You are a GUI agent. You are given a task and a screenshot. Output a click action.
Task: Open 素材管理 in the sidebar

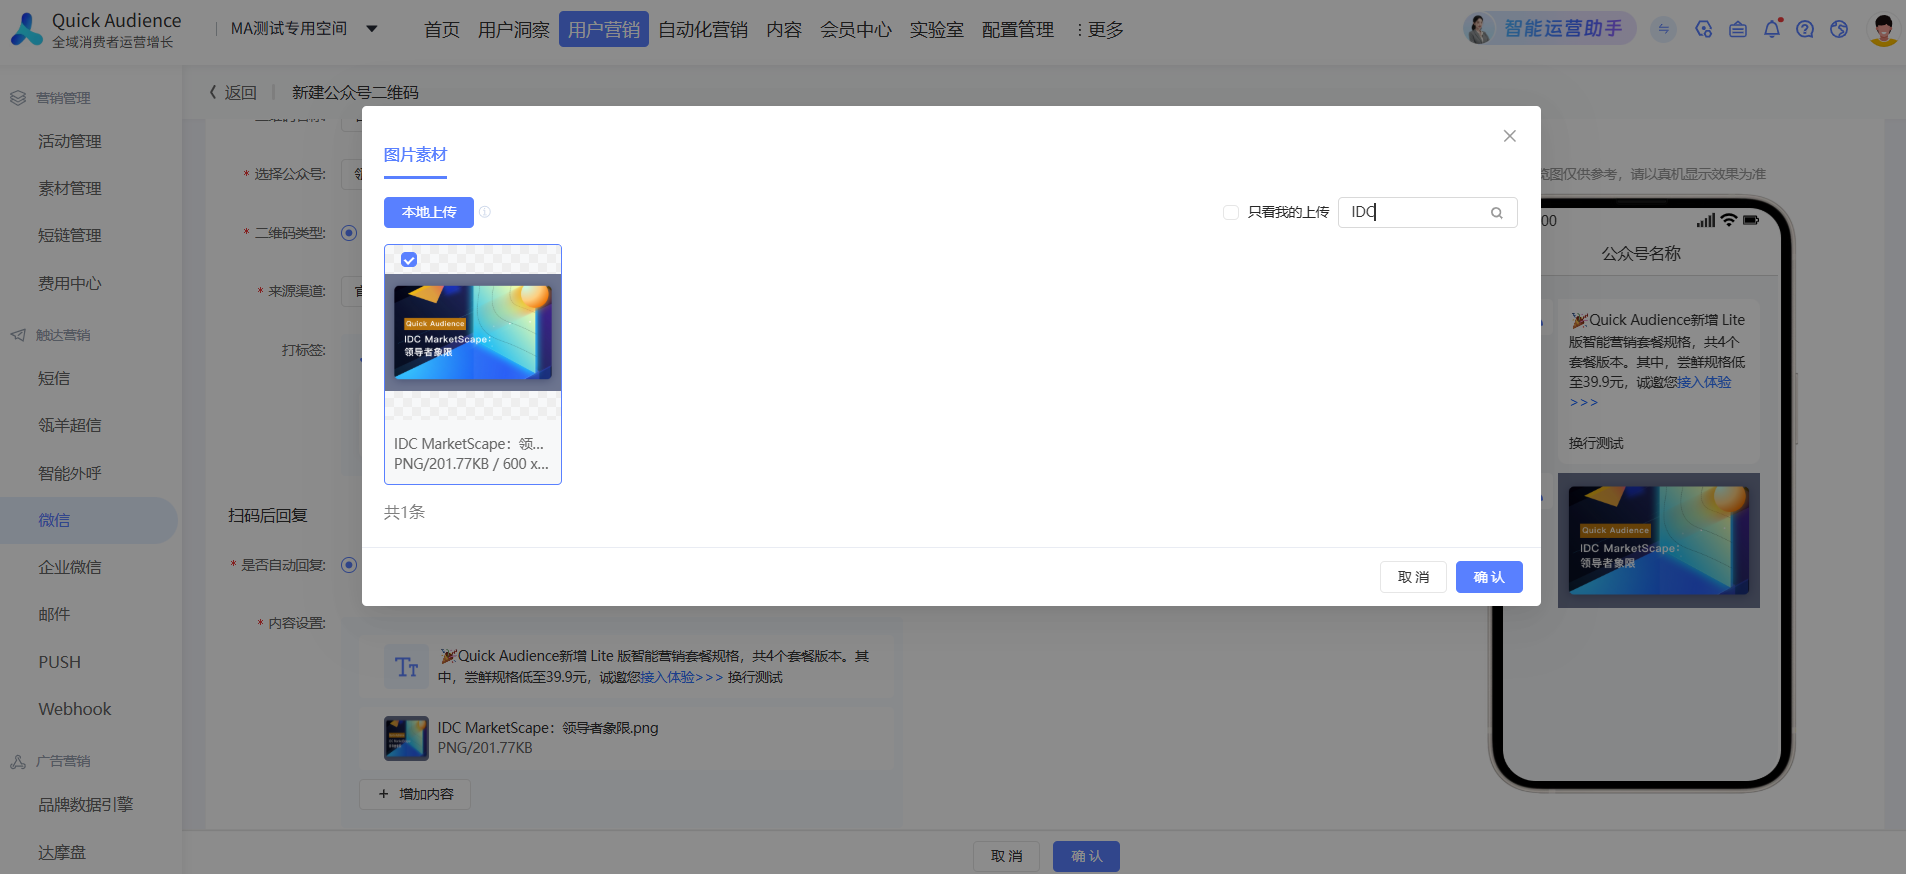coord(70,188)
